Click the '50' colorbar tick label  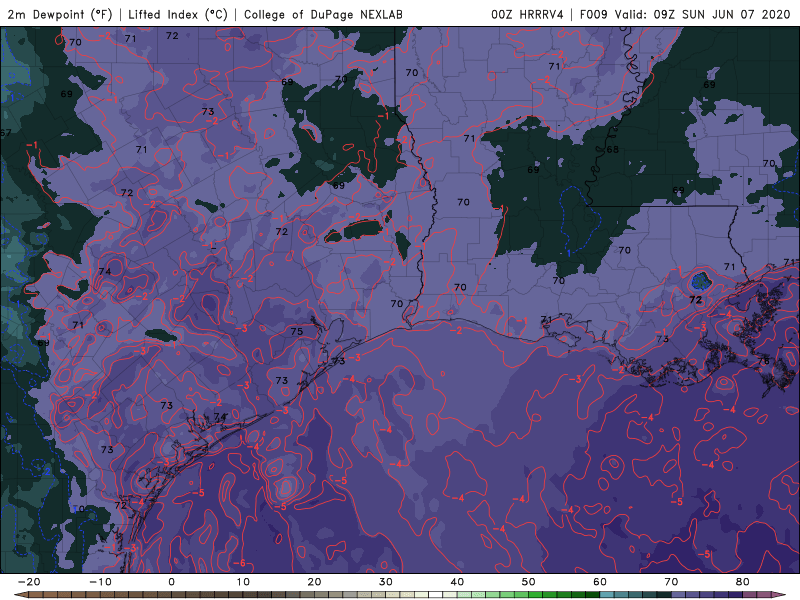[529, 582]
